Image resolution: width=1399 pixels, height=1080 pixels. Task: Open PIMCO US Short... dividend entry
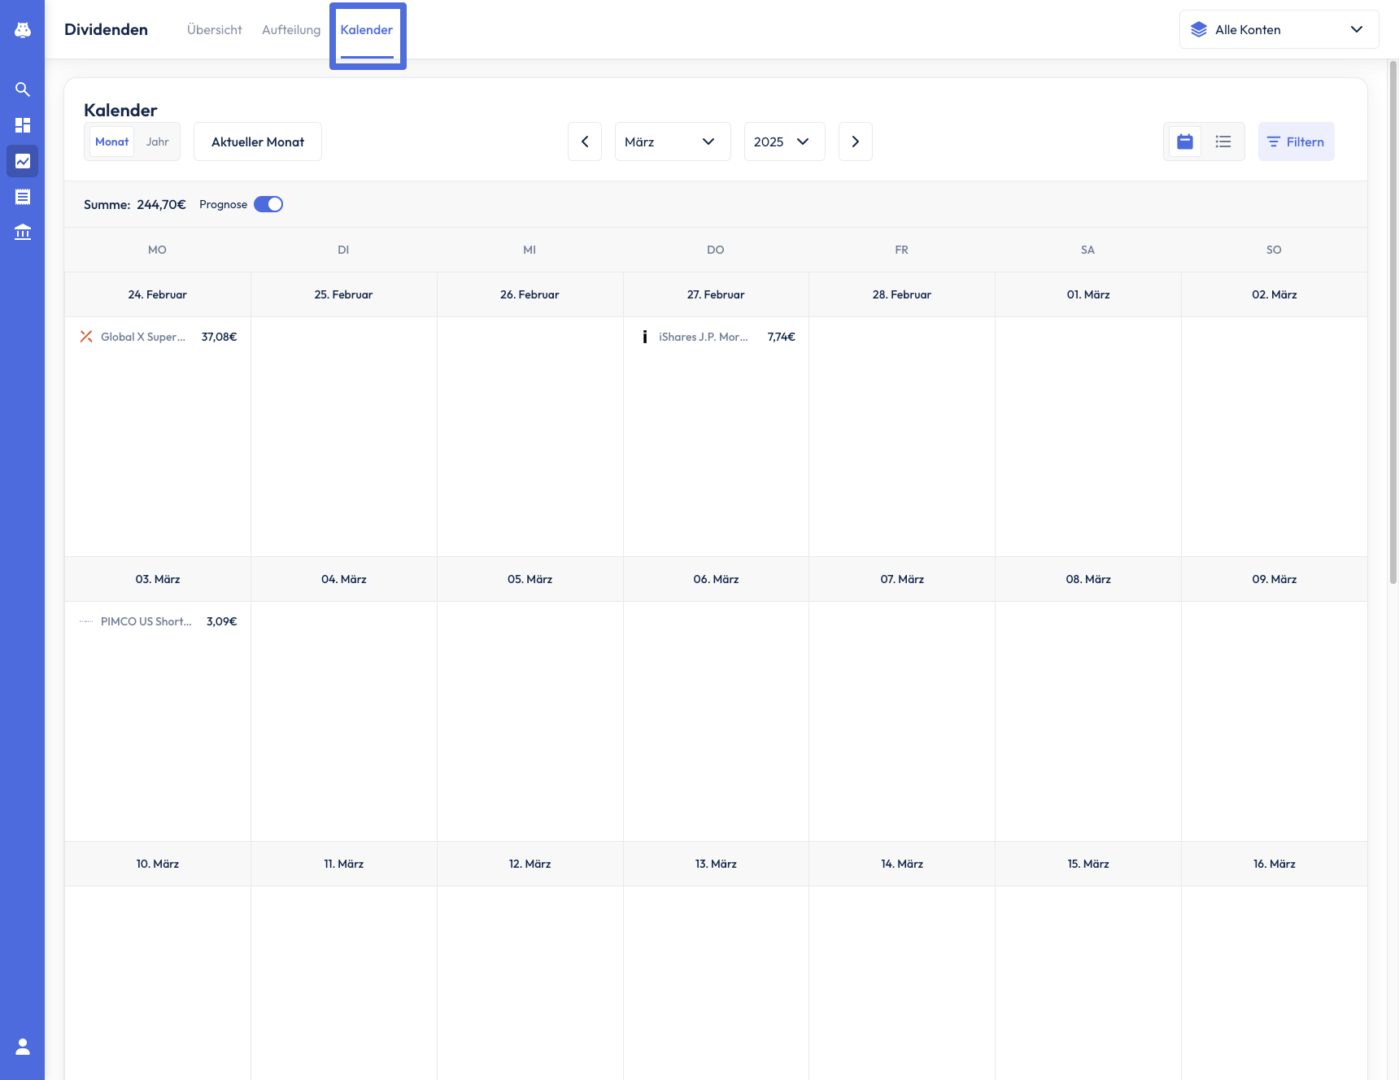tap(158, 621)
